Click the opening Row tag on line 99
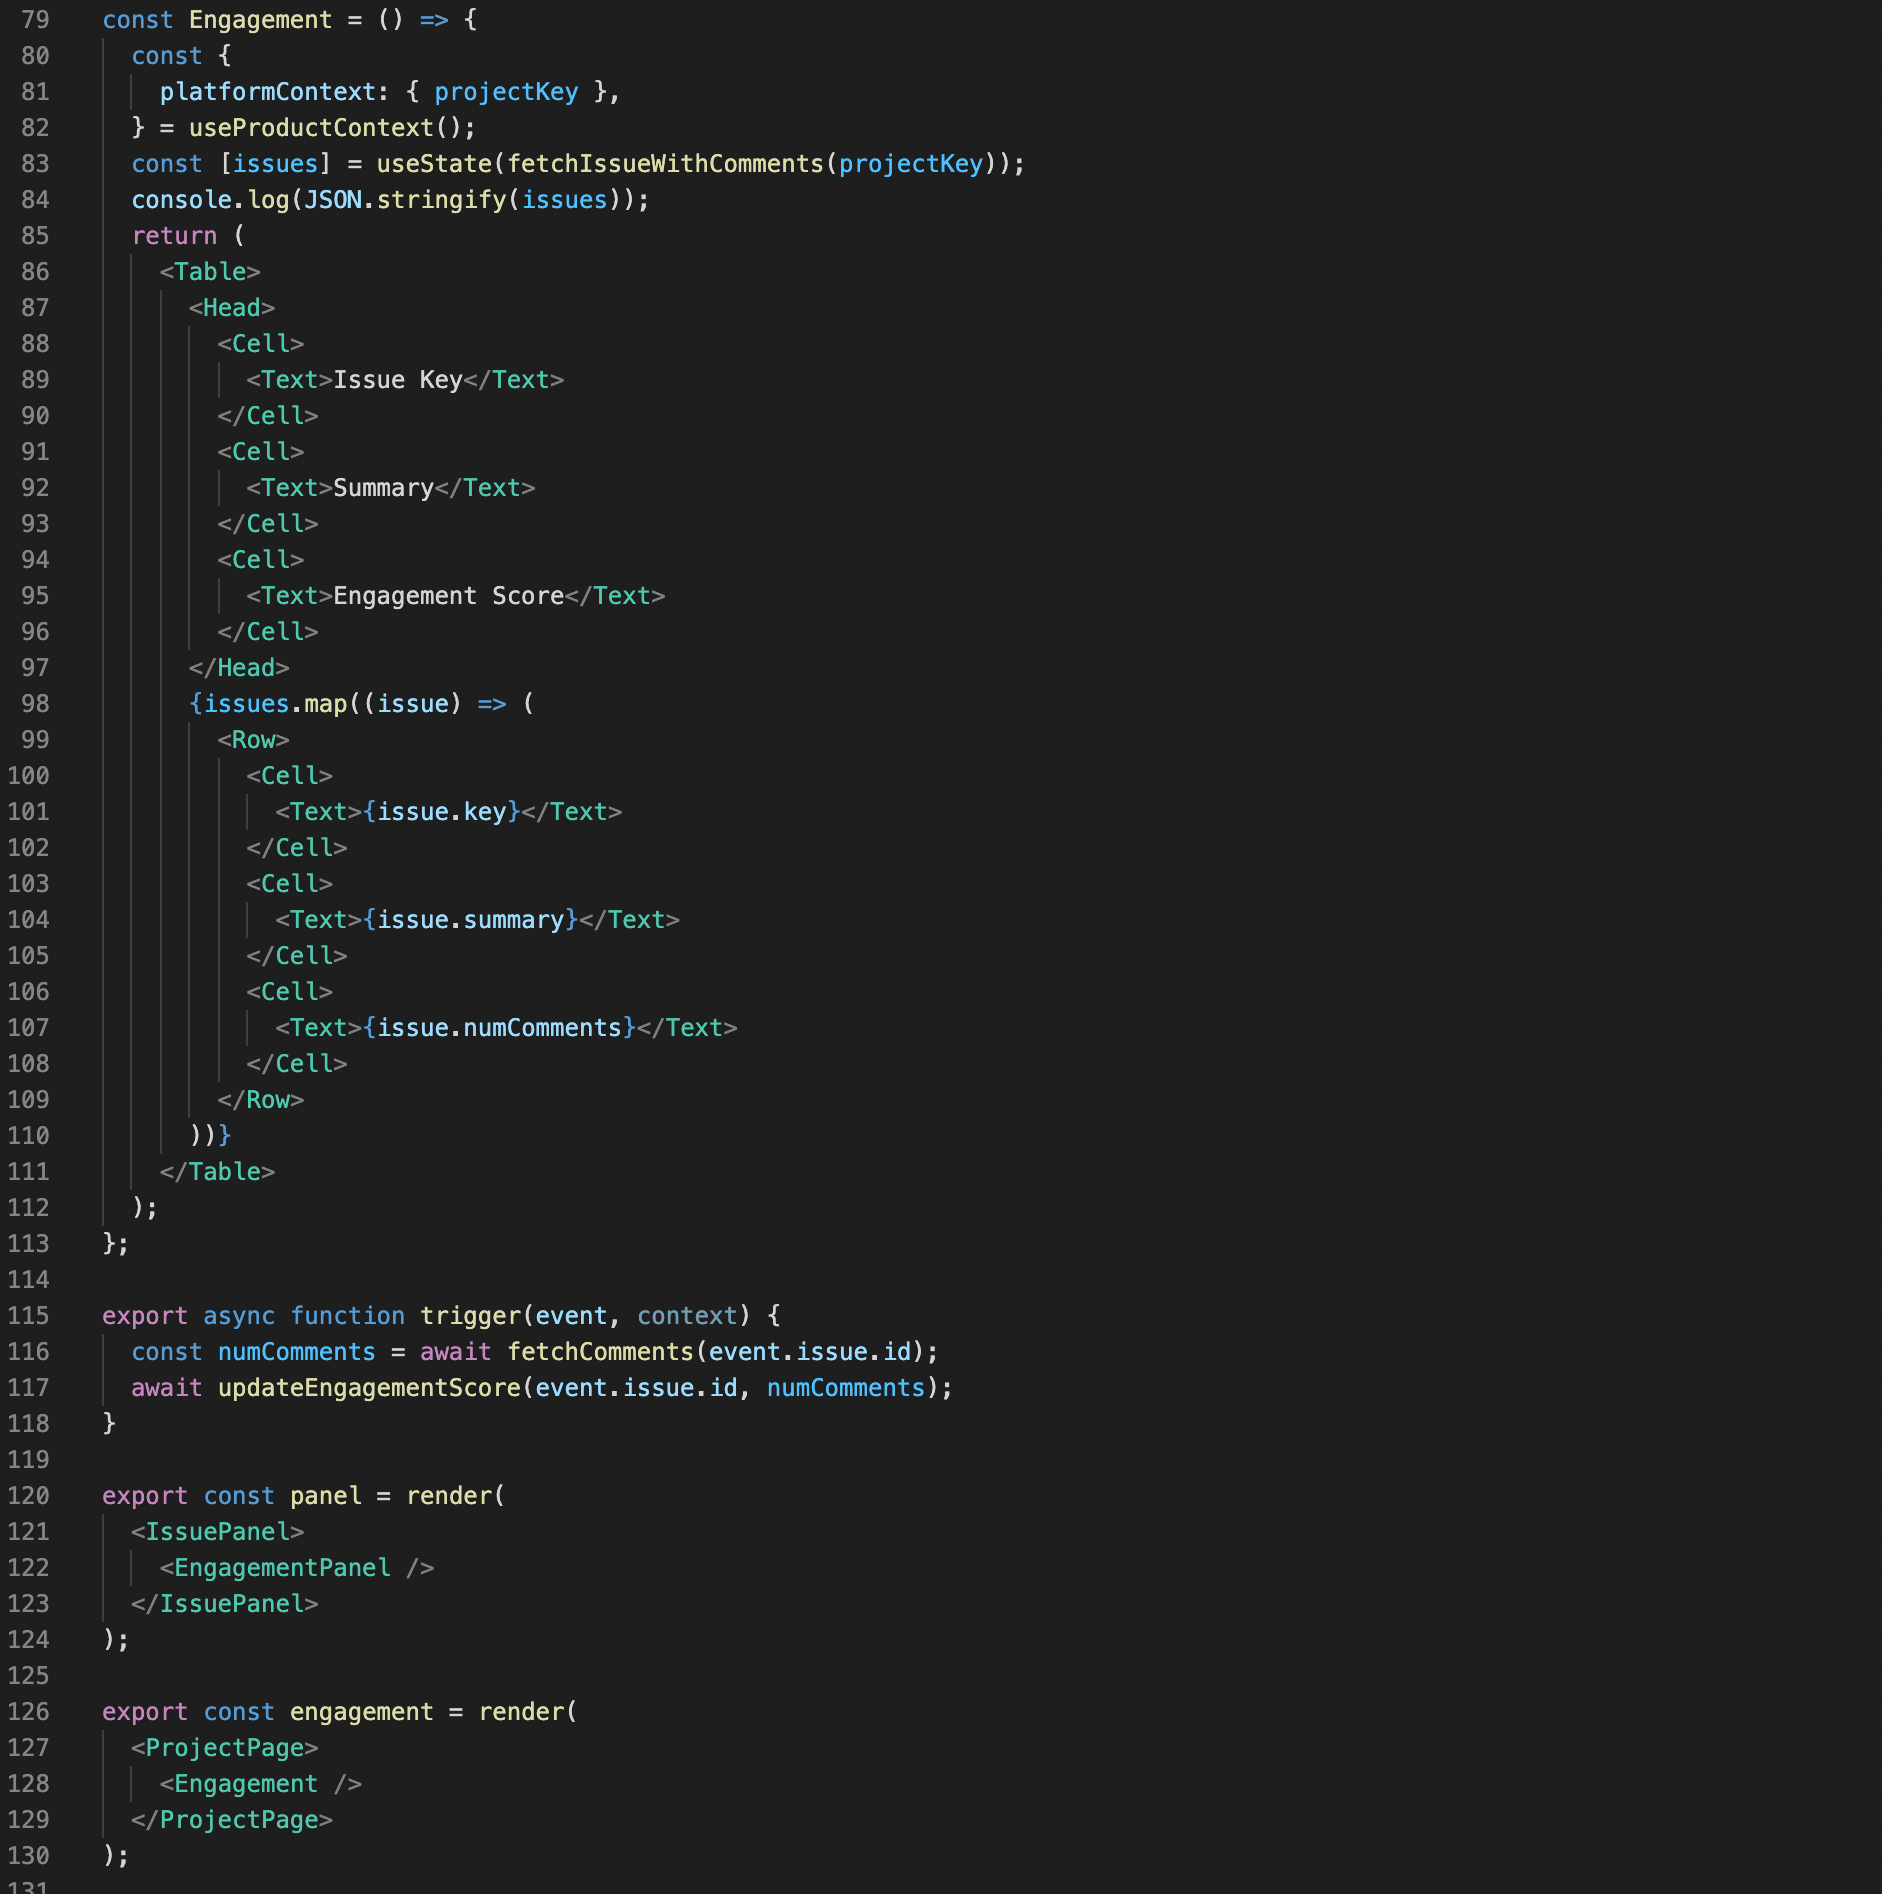 253,740
